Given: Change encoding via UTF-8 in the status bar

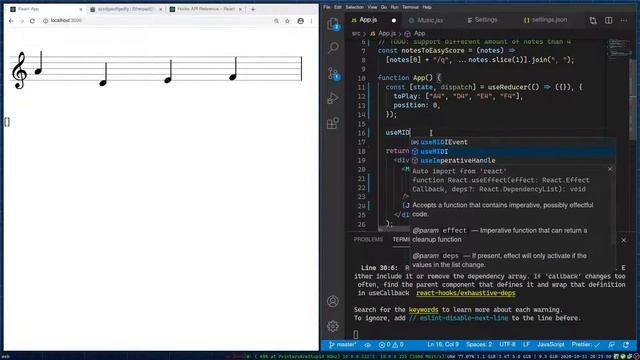Looking at the screenshot, I should click(507, 345).
